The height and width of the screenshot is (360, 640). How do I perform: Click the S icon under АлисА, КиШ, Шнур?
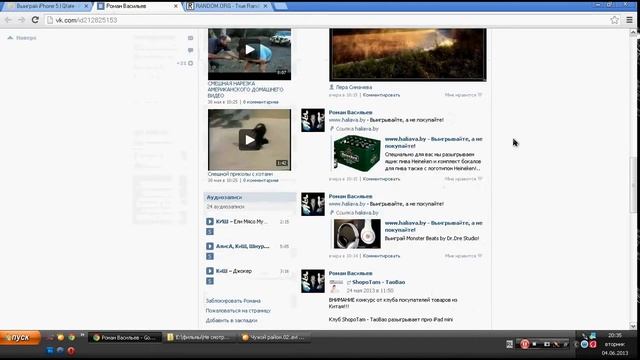(210, 256)
